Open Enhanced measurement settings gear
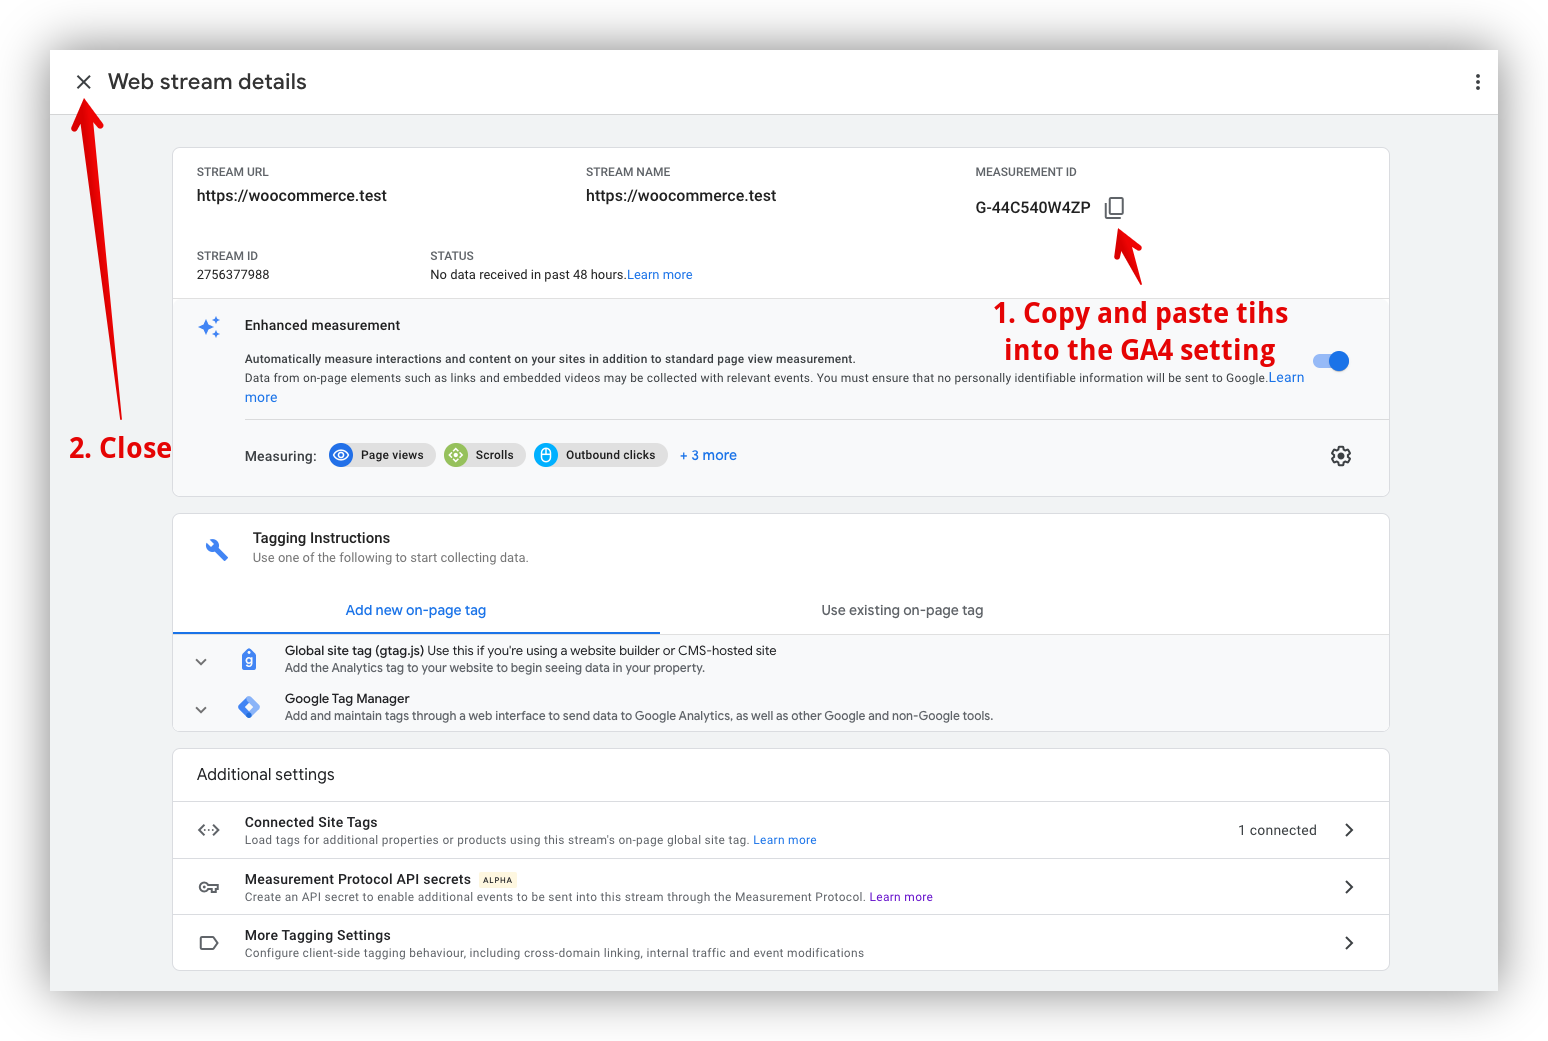 pos(1340,456)
